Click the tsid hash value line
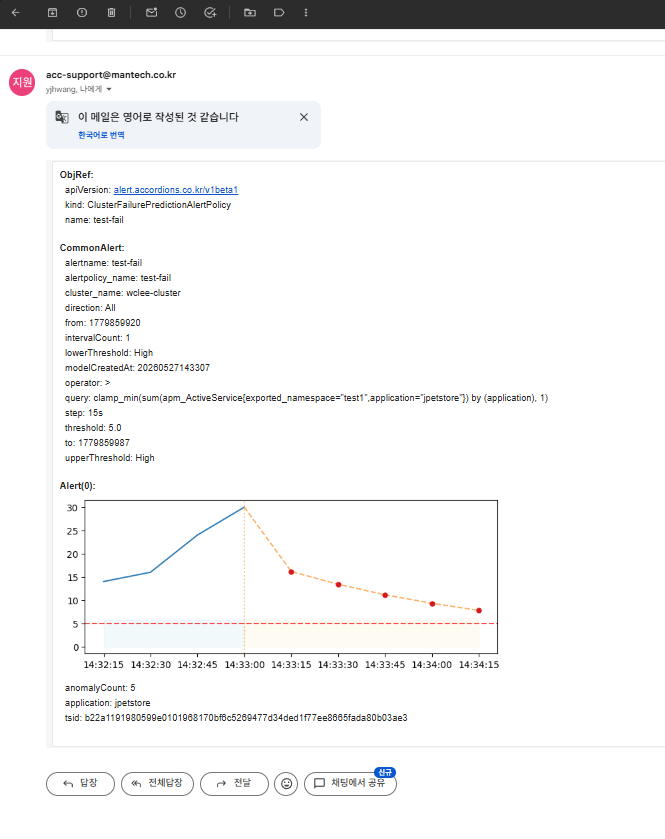665x839 pixels. 236,718
